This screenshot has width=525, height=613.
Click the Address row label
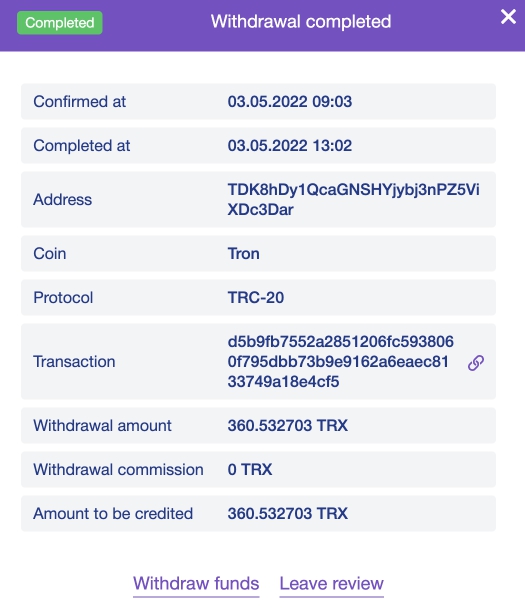(x=63, y=199)
